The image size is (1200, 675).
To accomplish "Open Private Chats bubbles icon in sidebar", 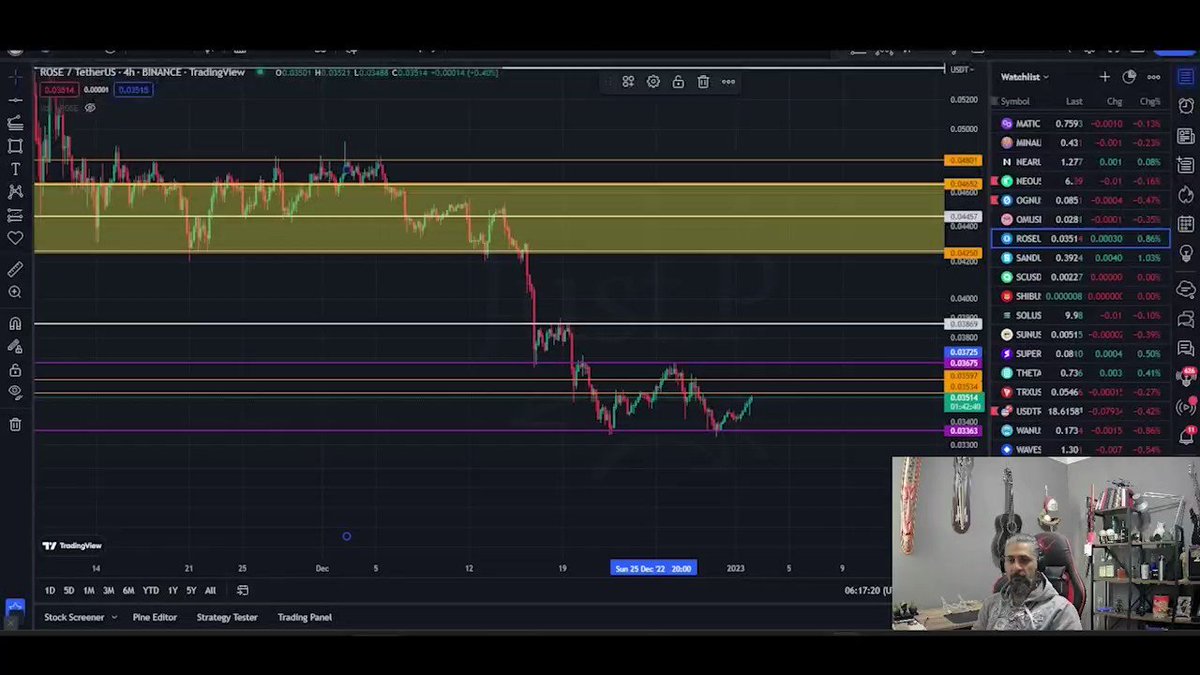I will click(x=1186, y=319).
